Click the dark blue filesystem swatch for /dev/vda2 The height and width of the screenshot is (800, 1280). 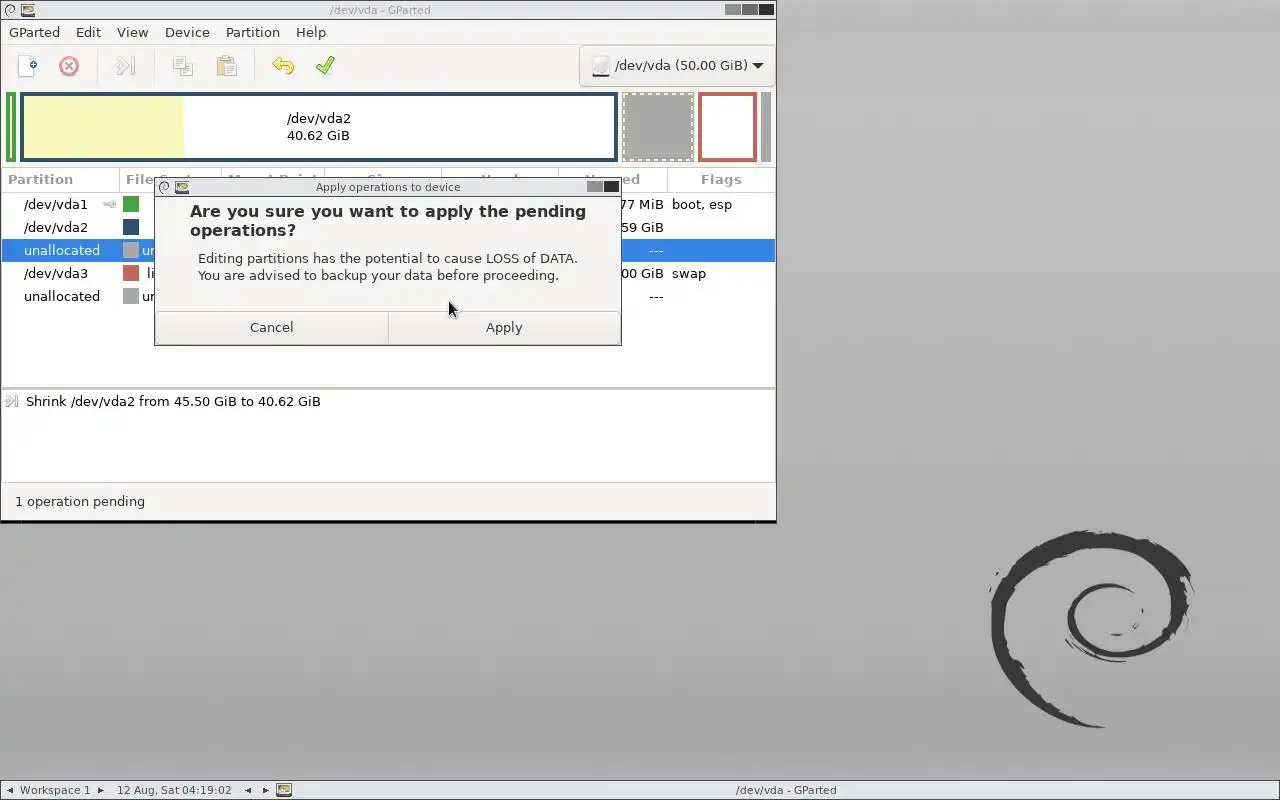click(131, 227)
